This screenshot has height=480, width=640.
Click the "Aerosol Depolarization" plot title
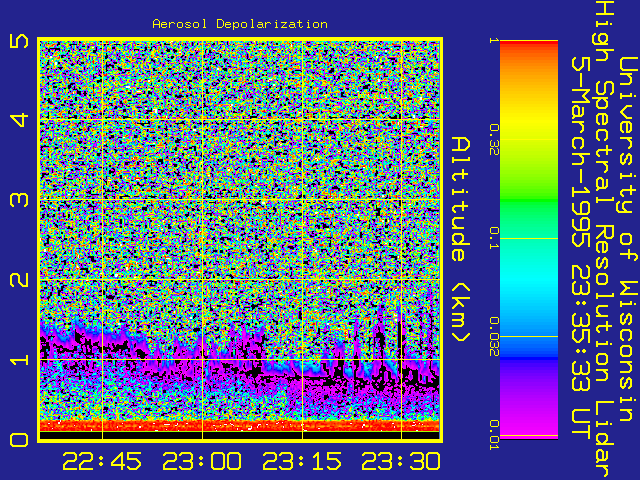[240, 24]
